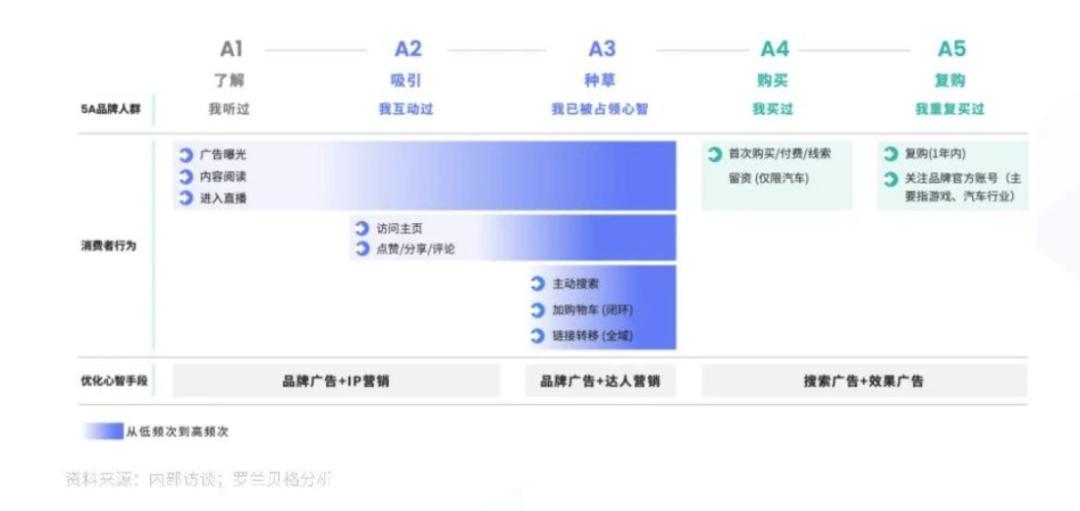Image resolution: width=1080 pixels, height=511 pixels.
Task: Click the green icon beside 关注品牌官方账号
Action: tap(891, 179)
